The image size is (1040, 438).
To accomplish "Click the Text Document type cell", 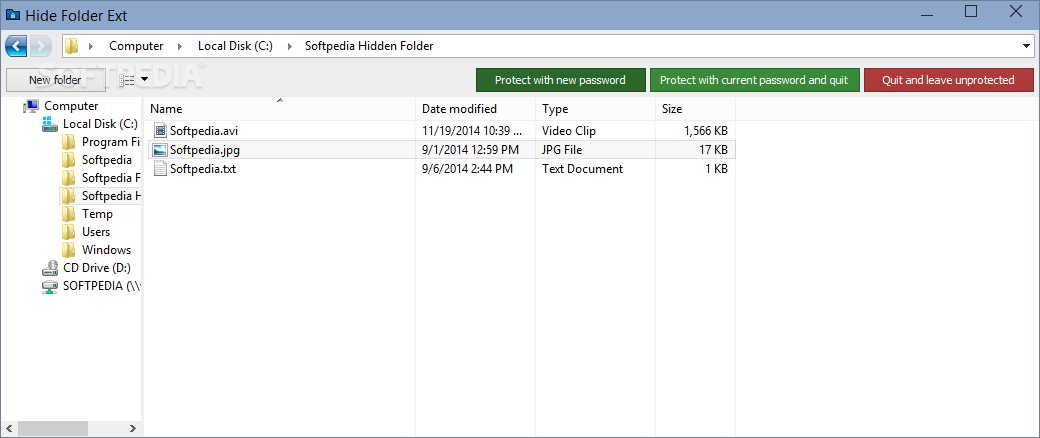I will [582, 169].
